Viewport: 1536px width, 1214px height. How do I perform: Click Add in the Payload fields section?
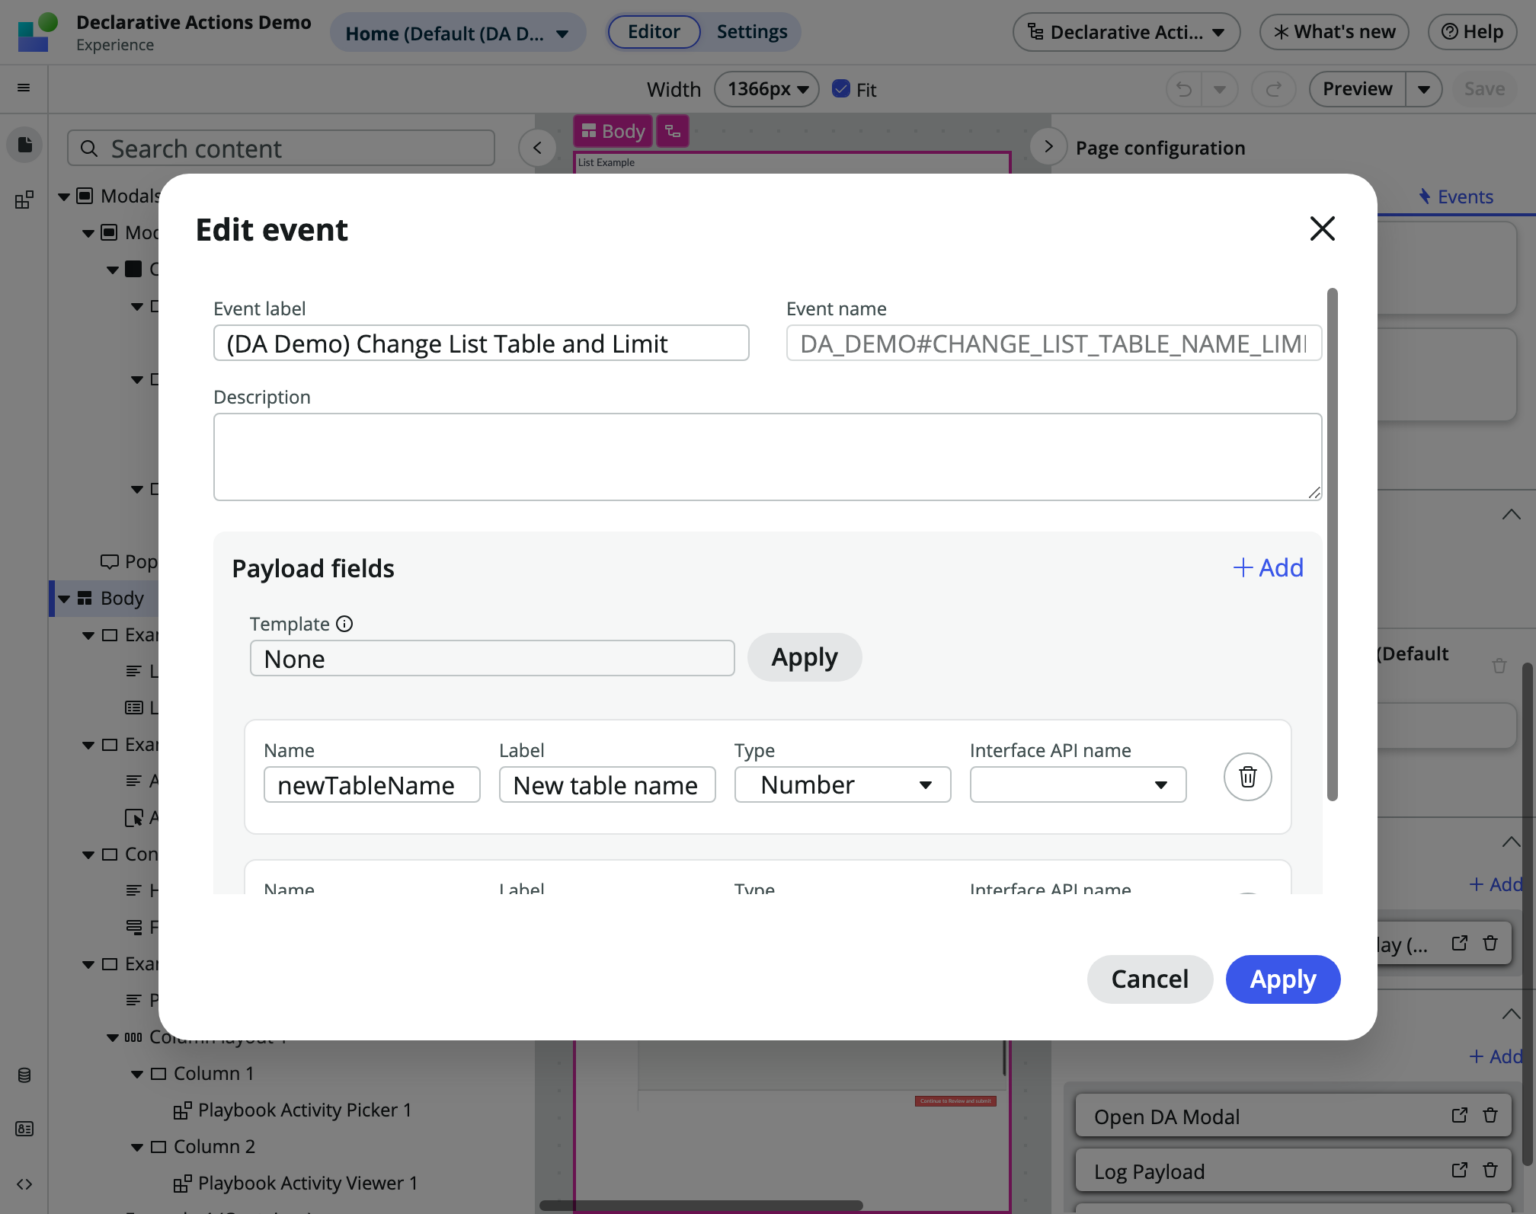pos(1268,567)
